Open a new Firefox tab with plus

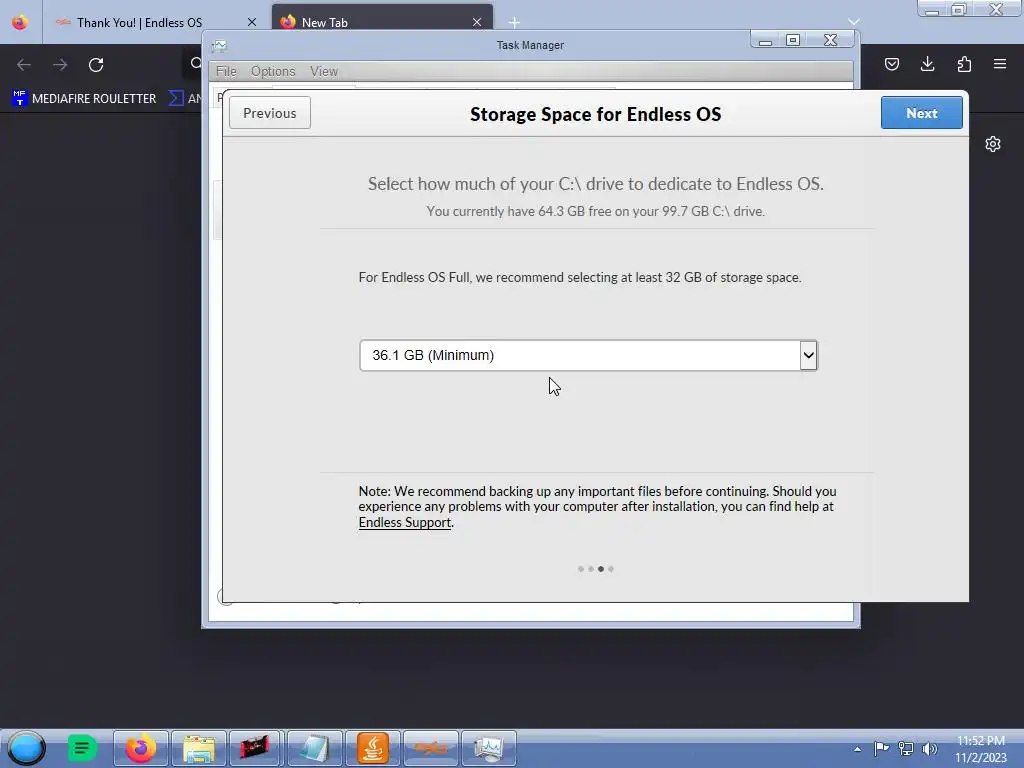515,22
